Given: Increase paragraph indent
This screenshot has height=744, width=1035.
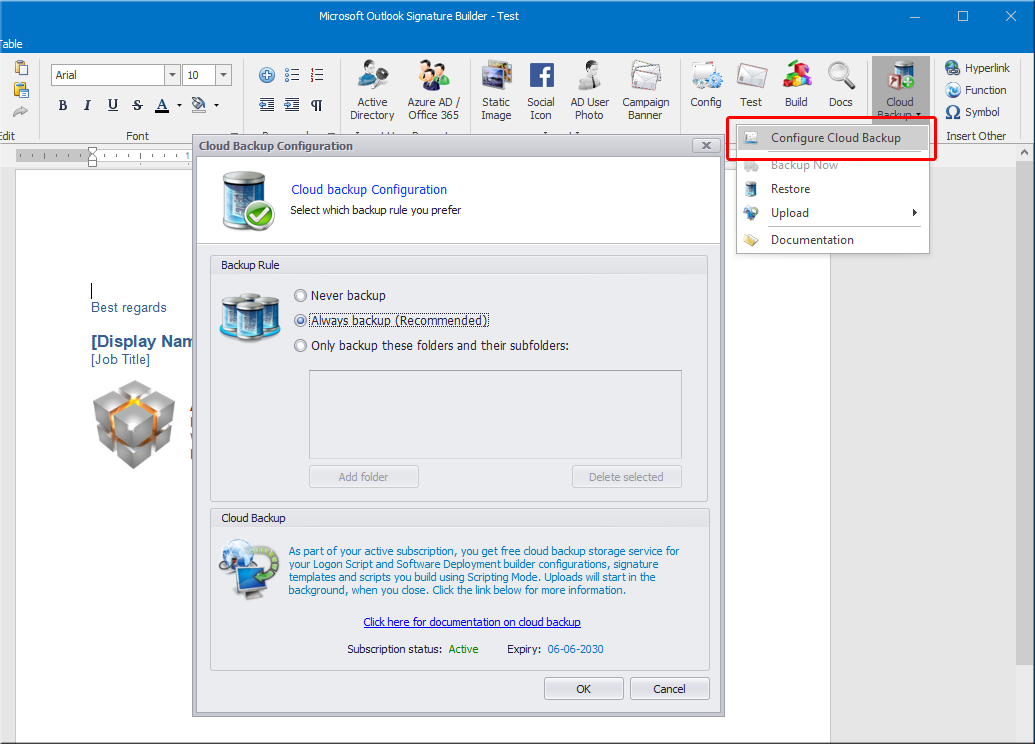Looking at the screenshot, I should pyautogui.click(x=292, y=105).
